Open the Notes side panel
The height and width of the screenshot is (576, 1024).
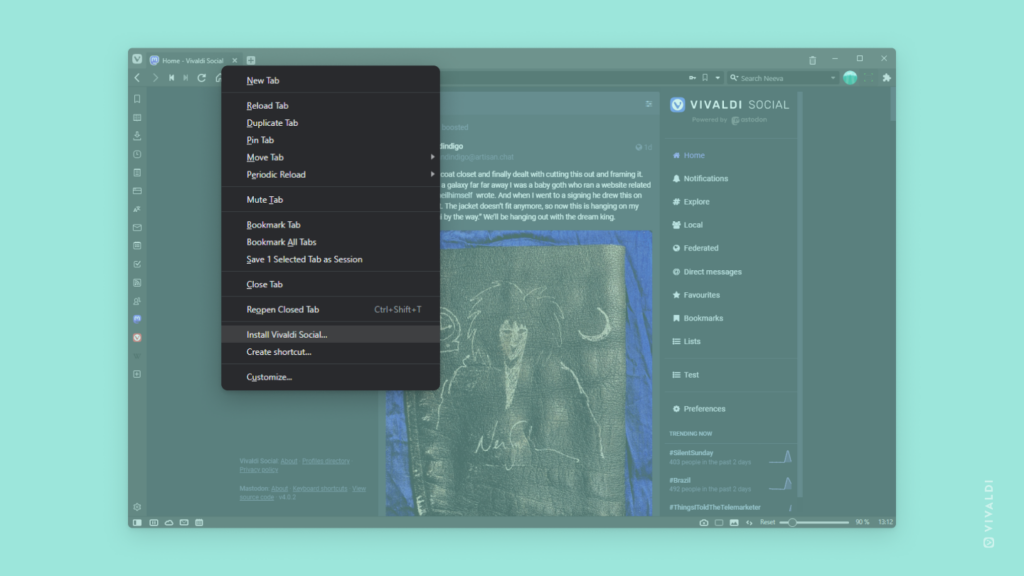[x=137, y=172]
